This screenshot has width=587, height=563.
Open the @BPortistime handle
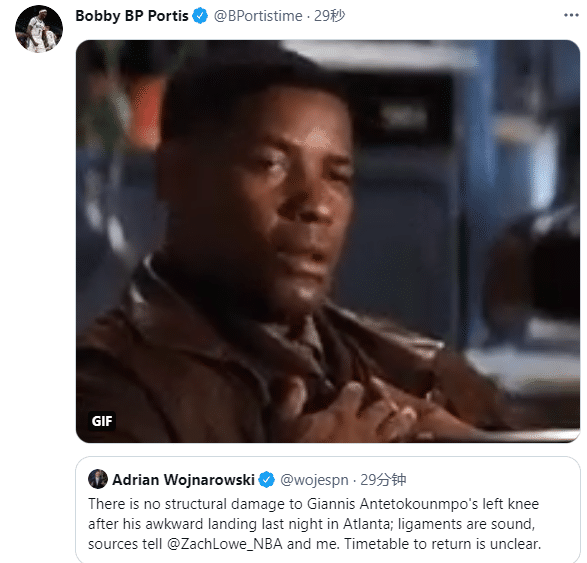[x=258, y=16]
